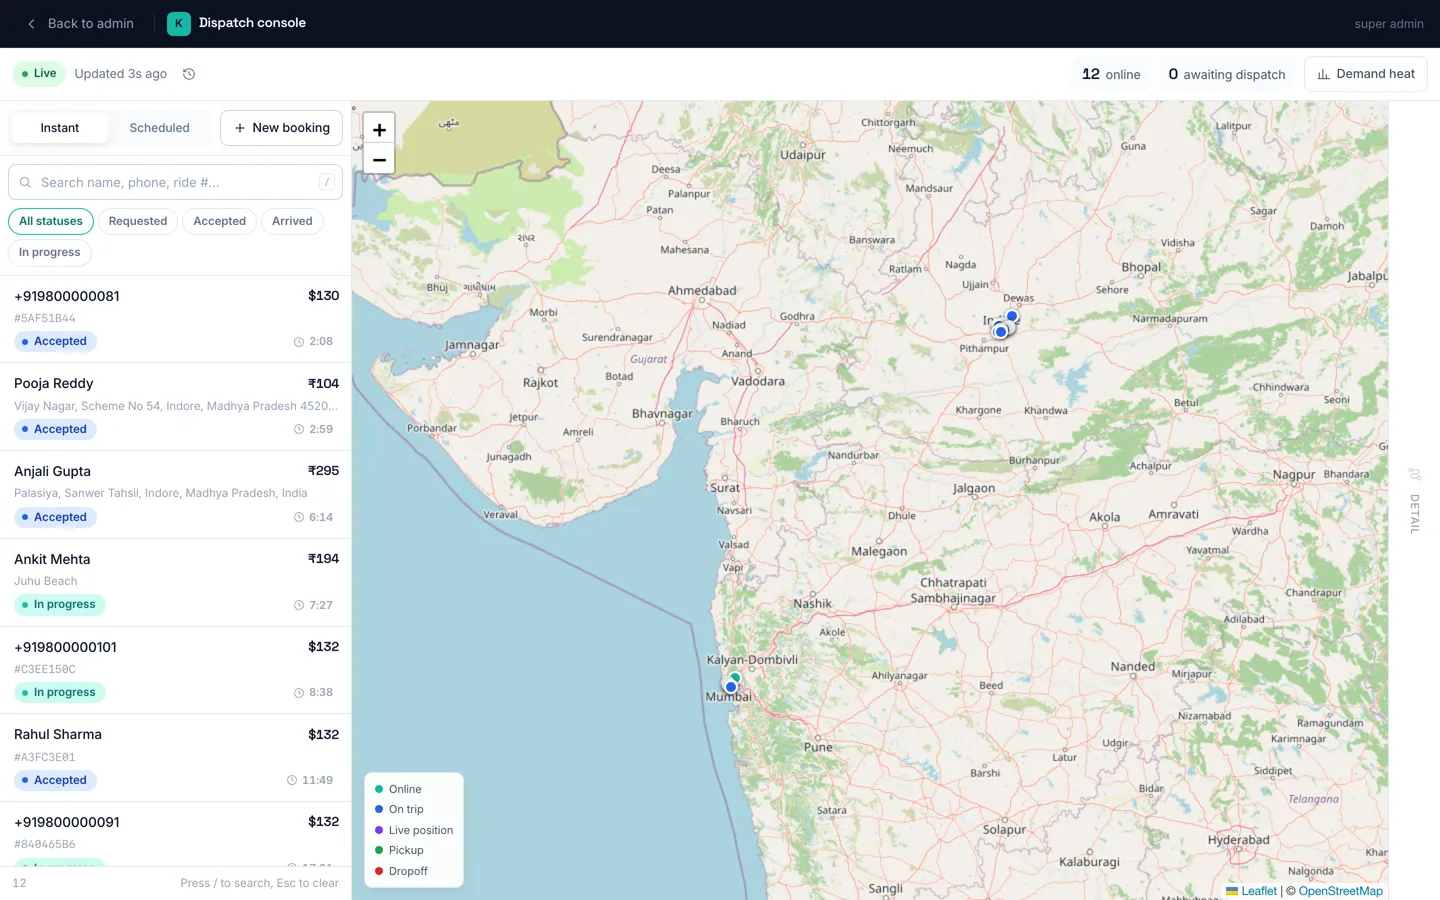
Task: Expand the DETAIL side panel
Action: tap(1414, 500)
